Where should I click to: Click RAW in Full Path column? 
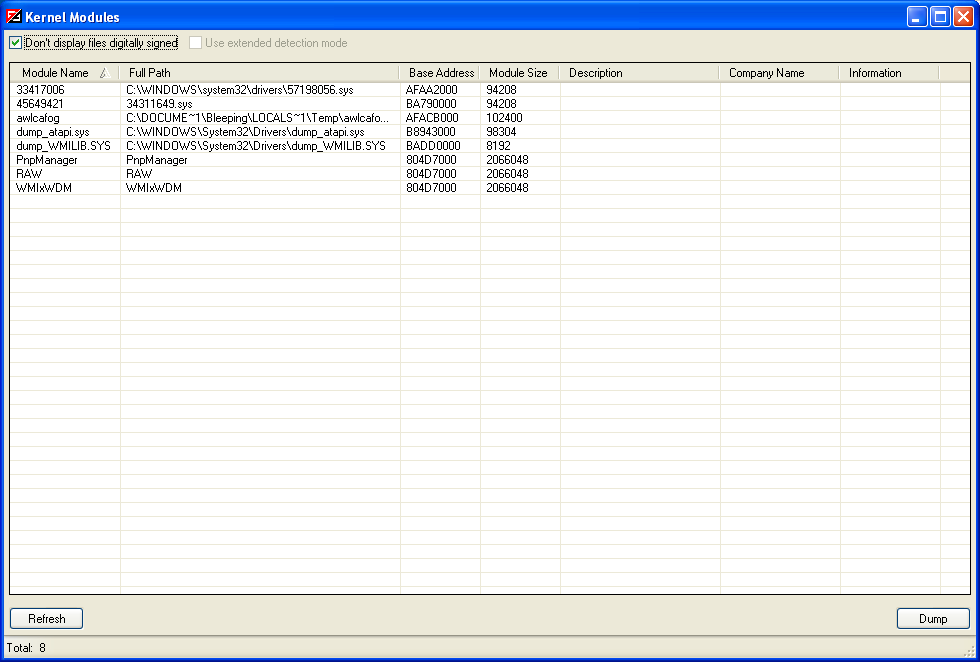point(139,174)
